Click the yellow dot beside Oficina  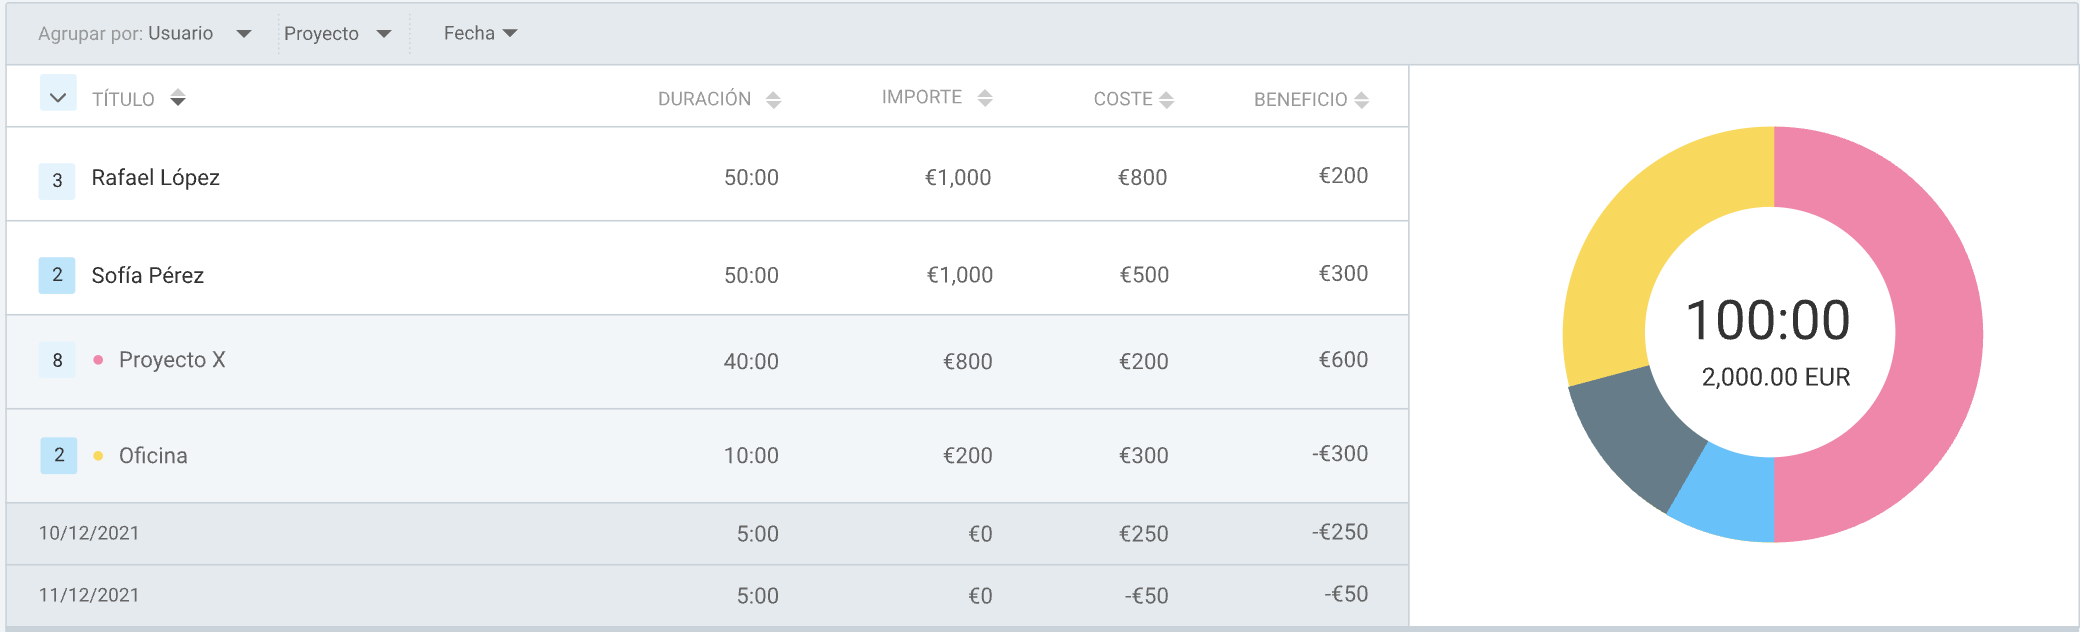point(98,456)
